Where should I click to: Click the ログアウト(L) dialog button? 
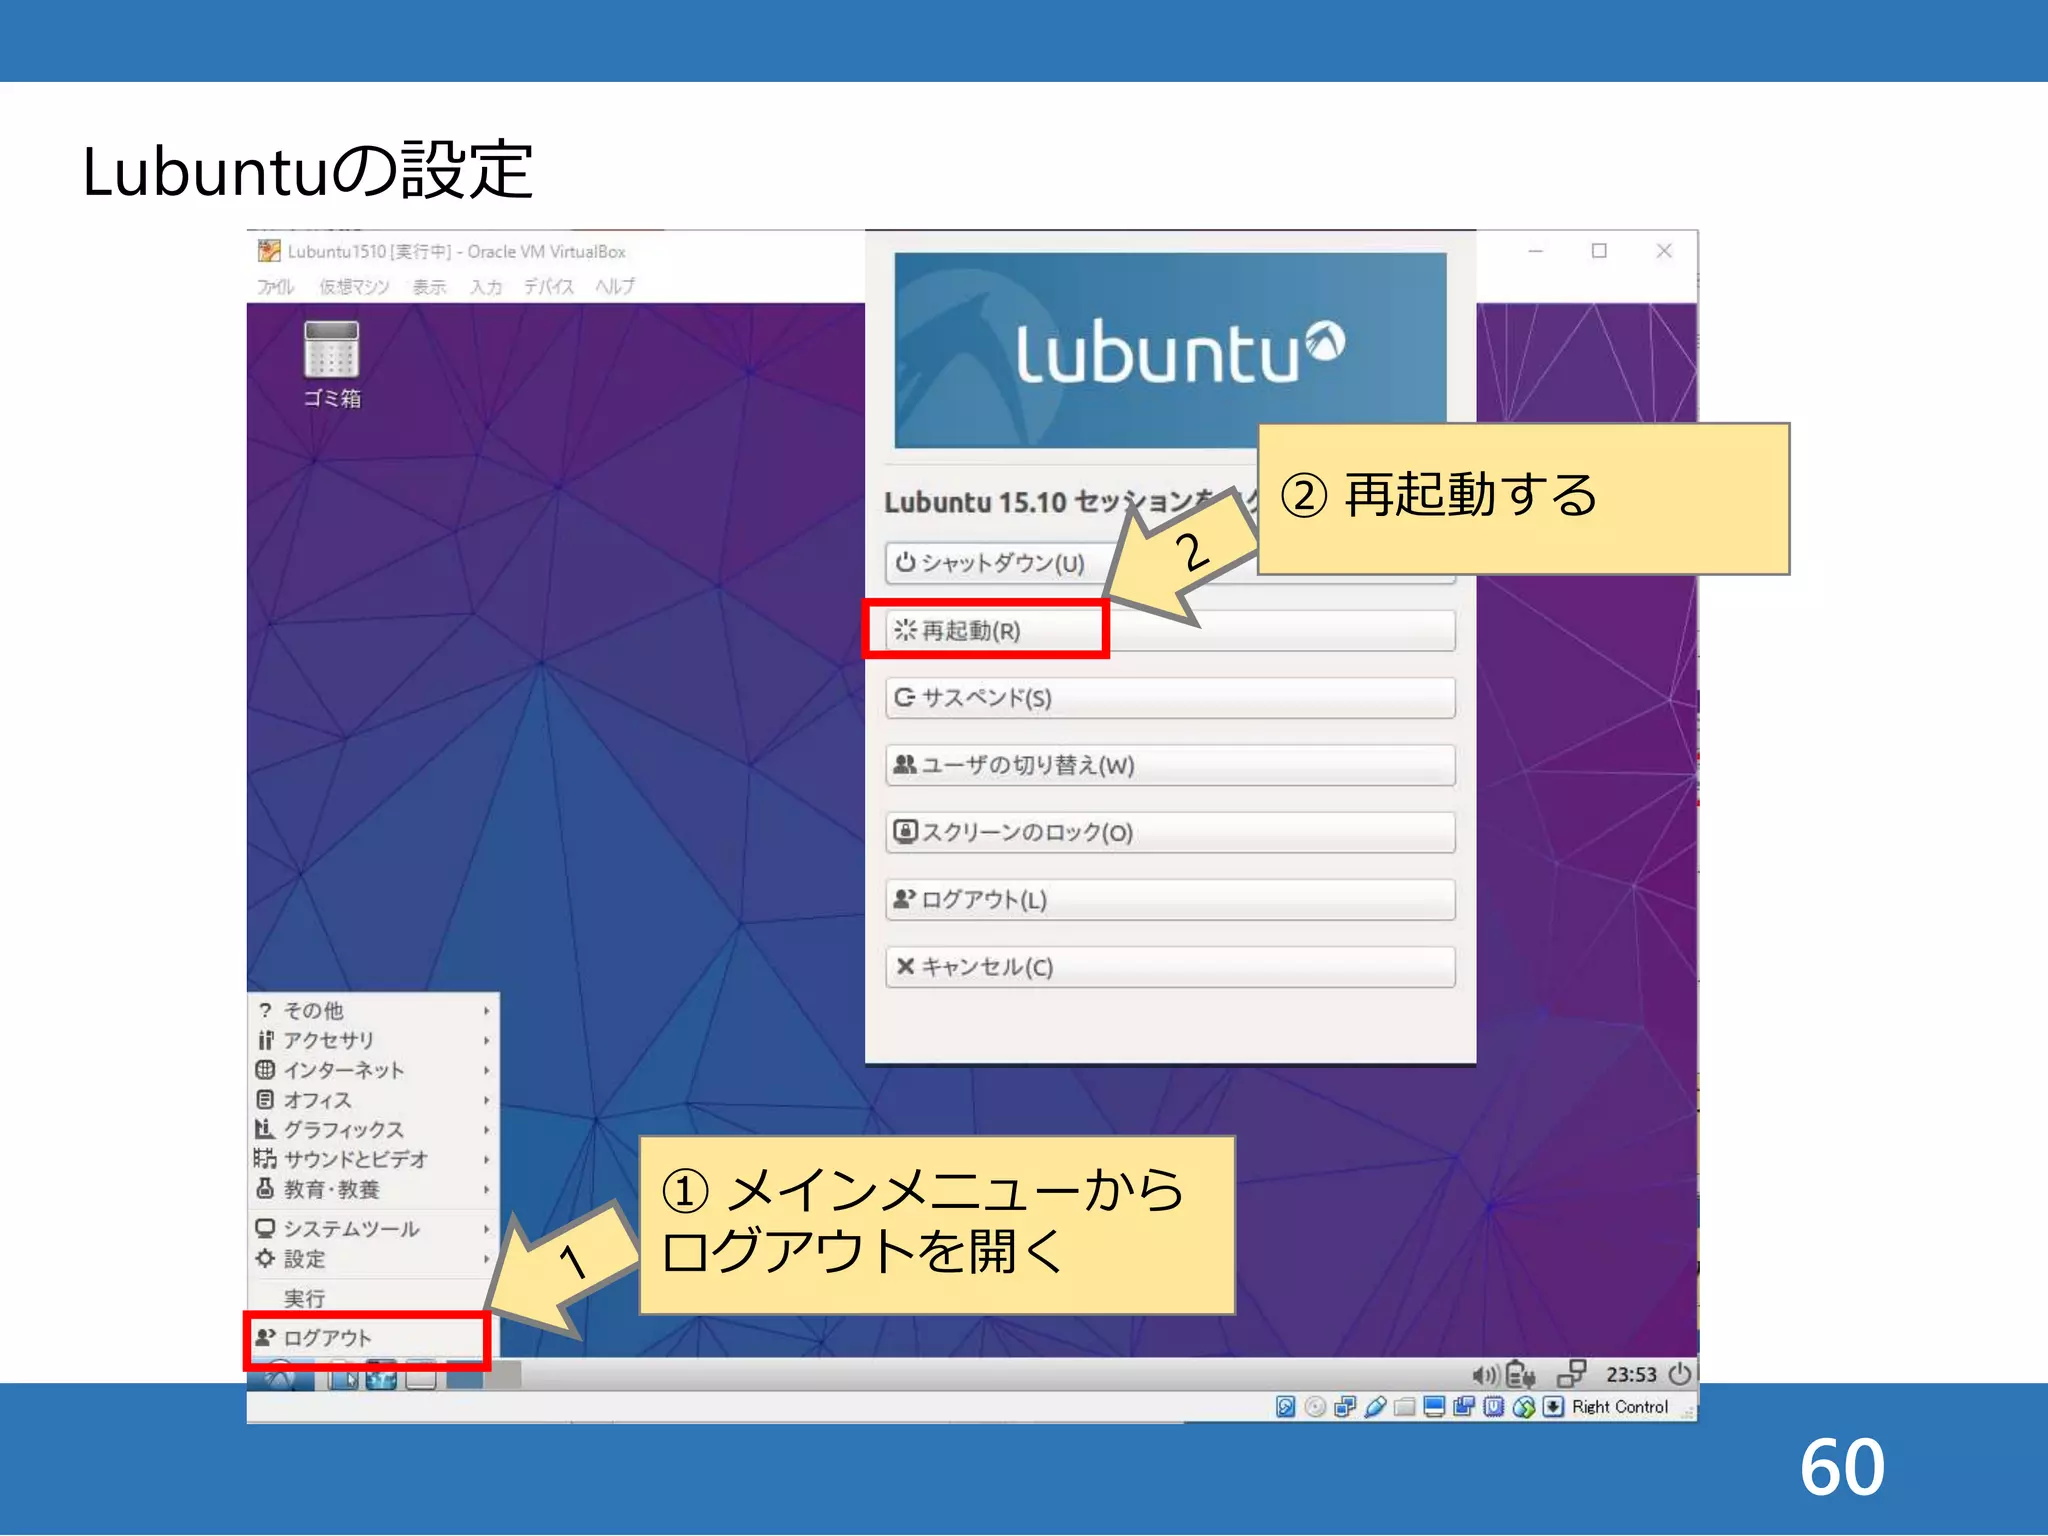point(1170,899)
